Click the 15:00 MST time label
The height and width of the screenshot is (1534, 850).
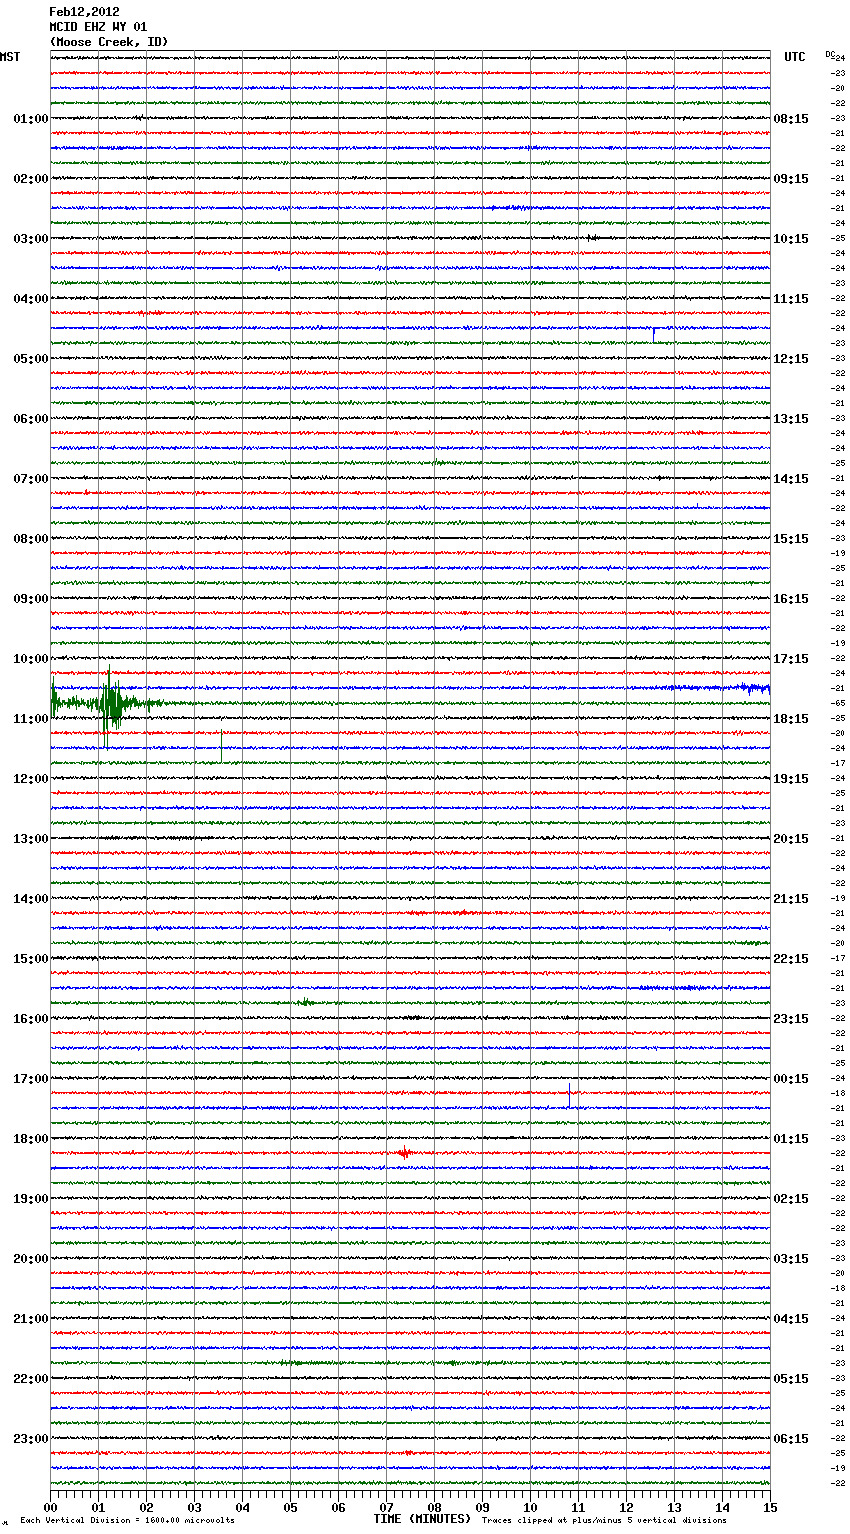(x=31, y=959)
